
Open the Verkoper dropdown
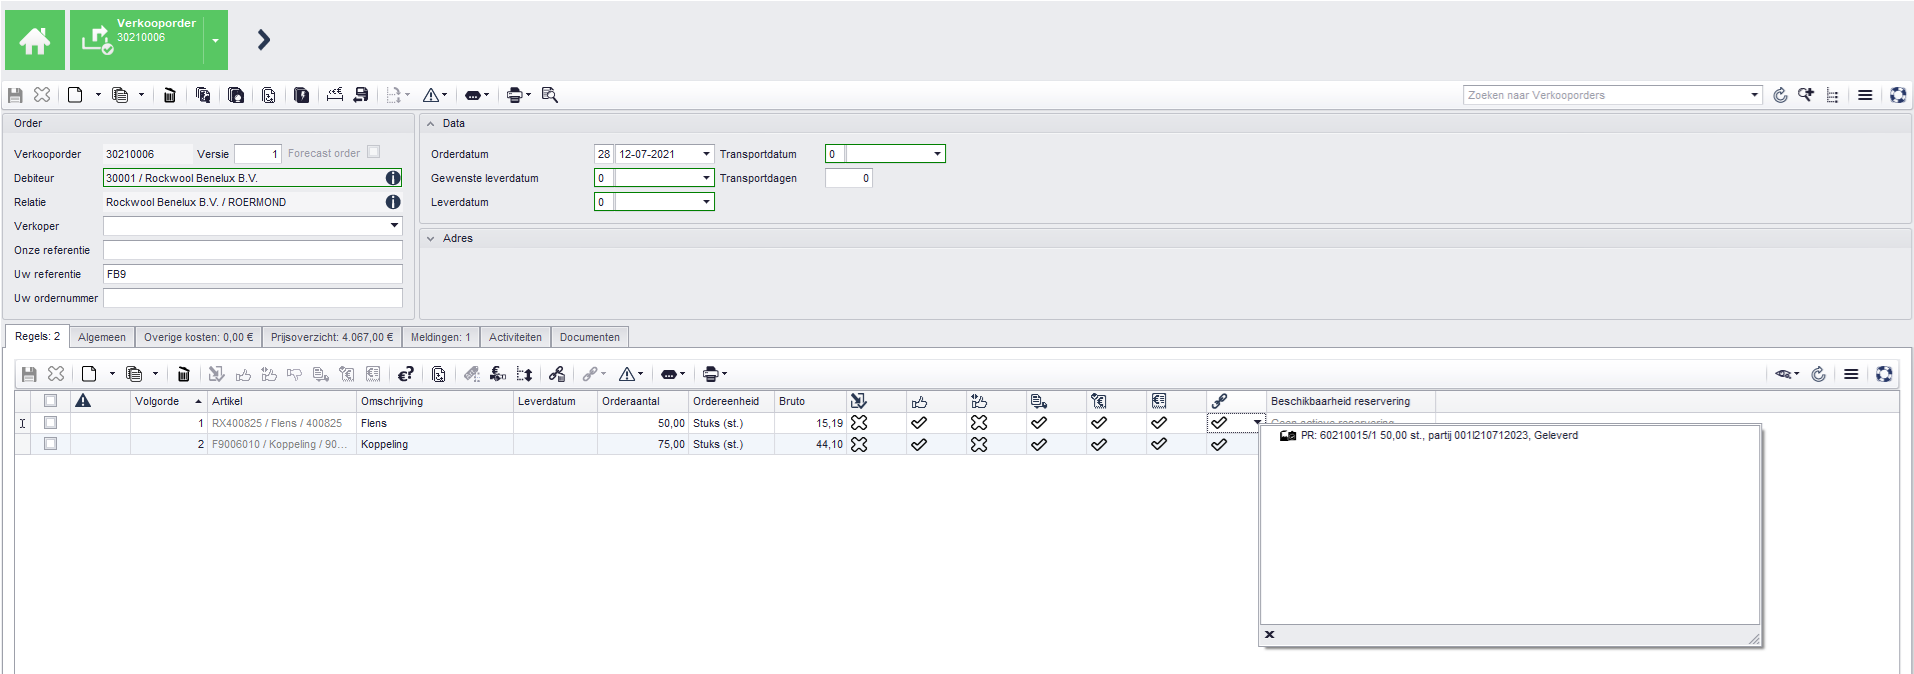click(394, 226)
